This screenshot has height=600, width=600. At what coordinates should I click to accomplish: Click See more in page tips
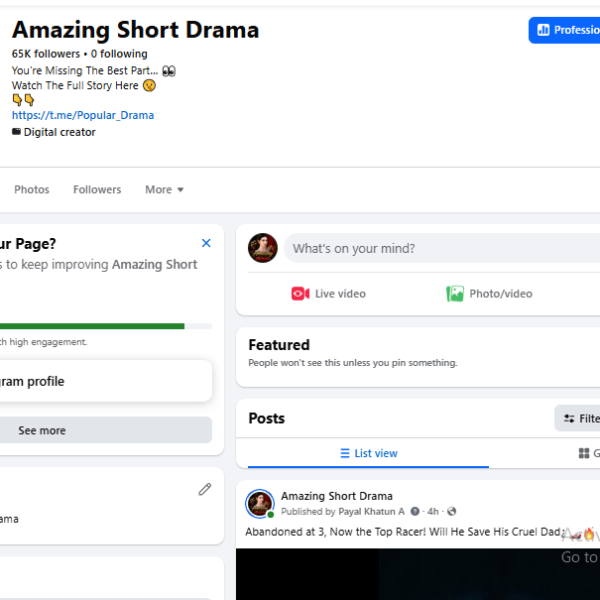[106, 430]
